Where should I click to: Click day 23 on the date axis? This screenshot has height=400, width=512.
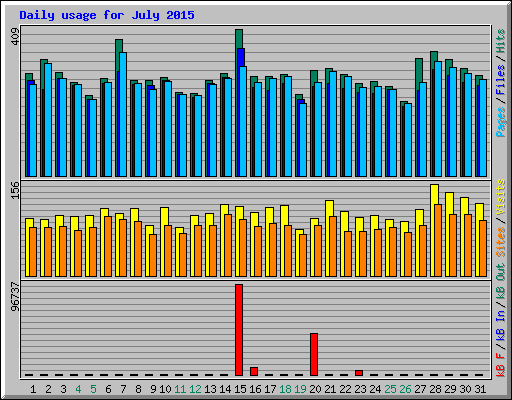pyautogui.click(x=360, y=389)
